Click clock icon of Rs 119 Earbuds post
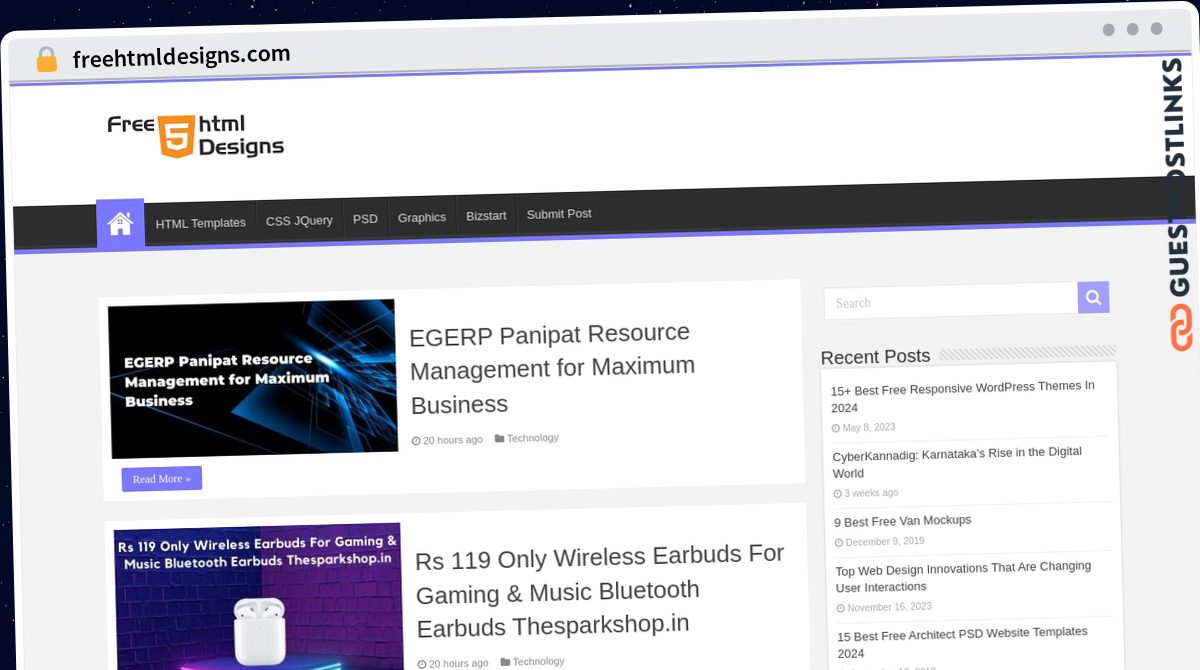1200x670 pixels. [423, 663]
